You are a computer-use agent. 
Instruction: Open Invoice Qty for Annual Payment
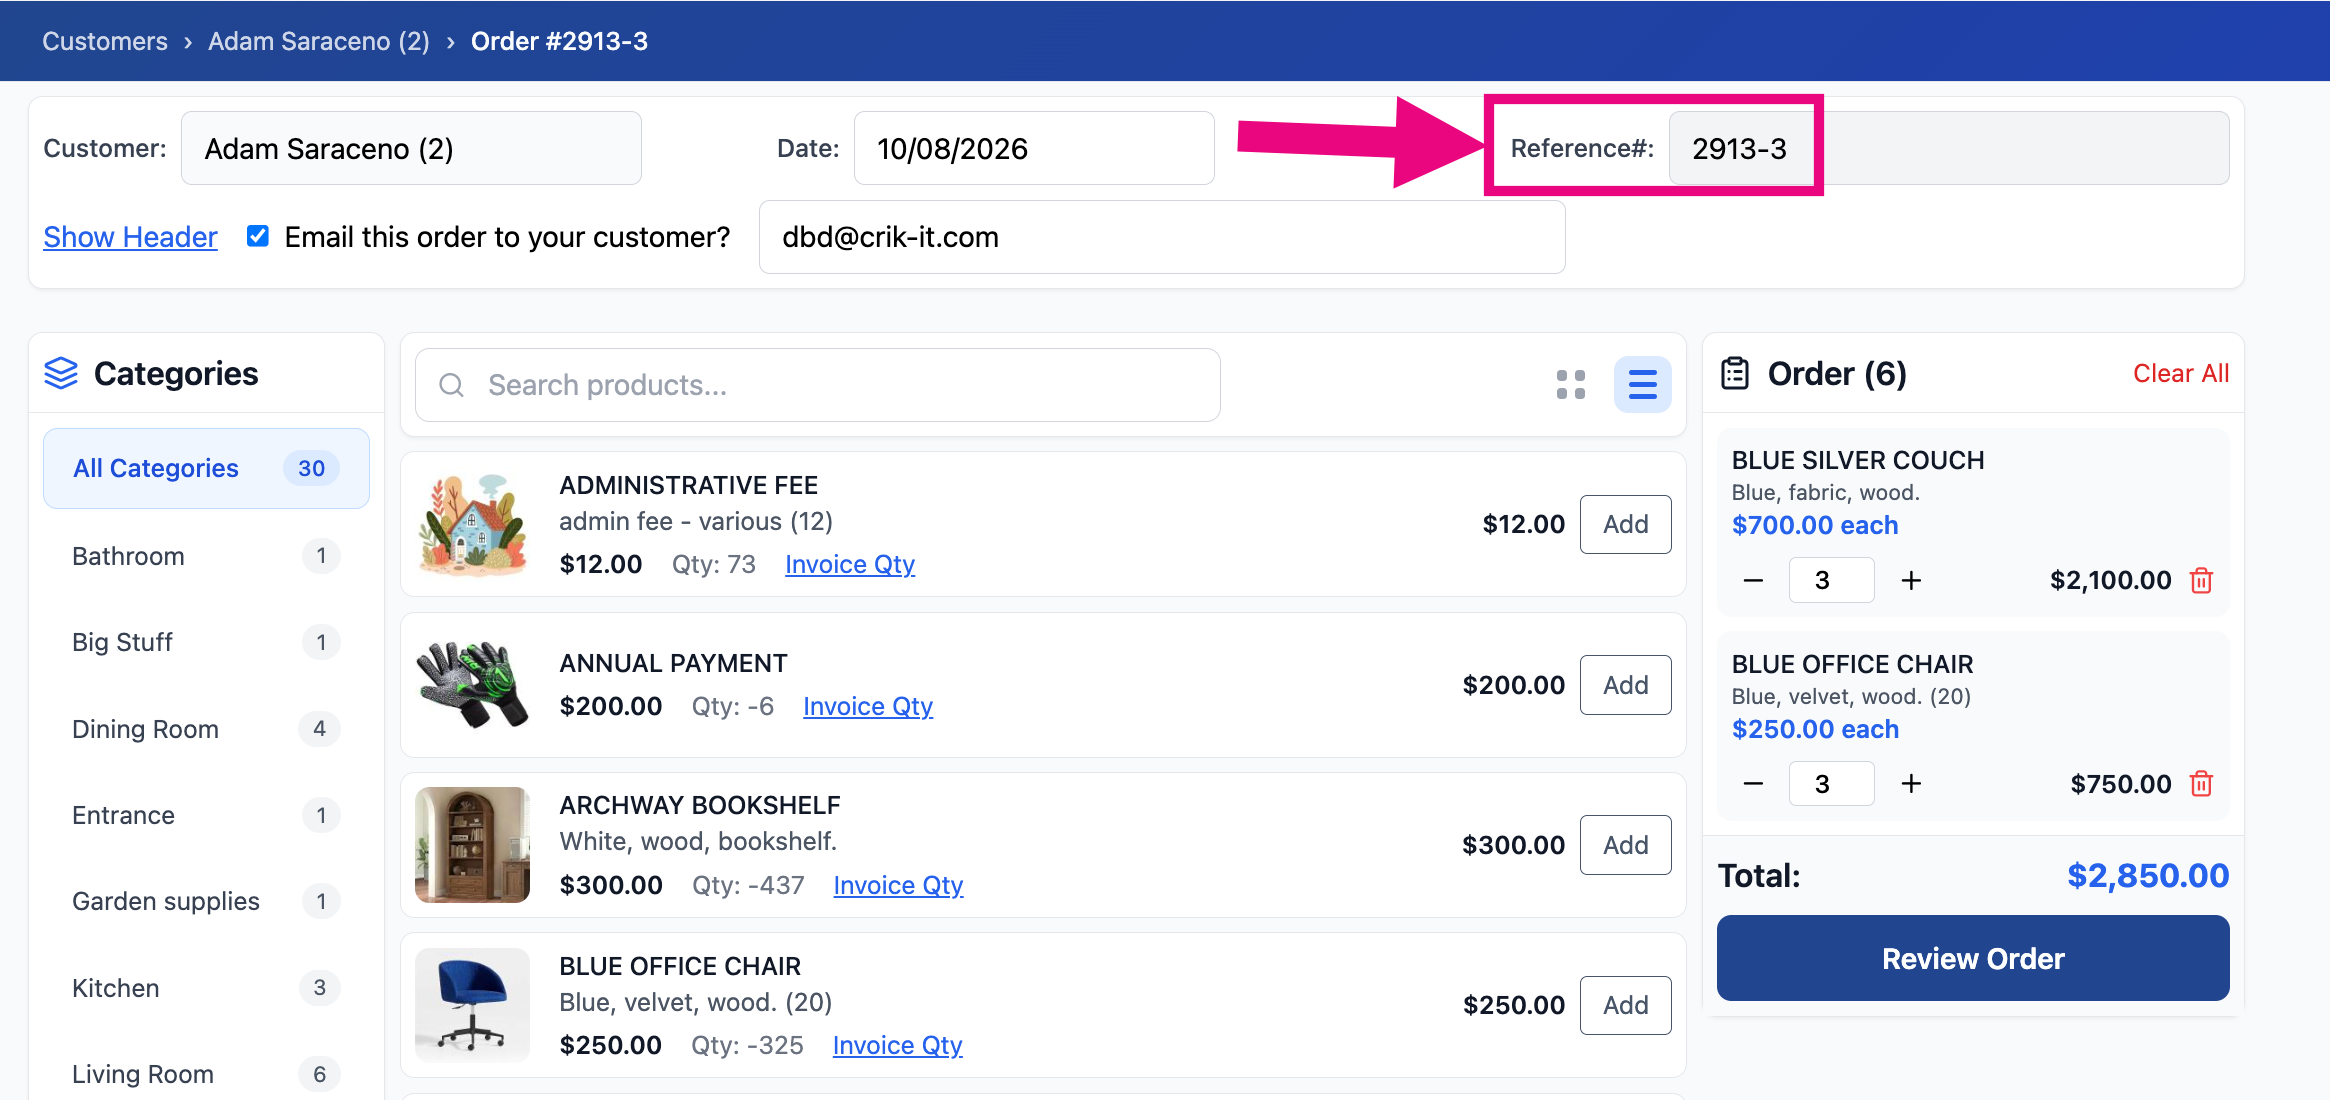tap(868, 706)
